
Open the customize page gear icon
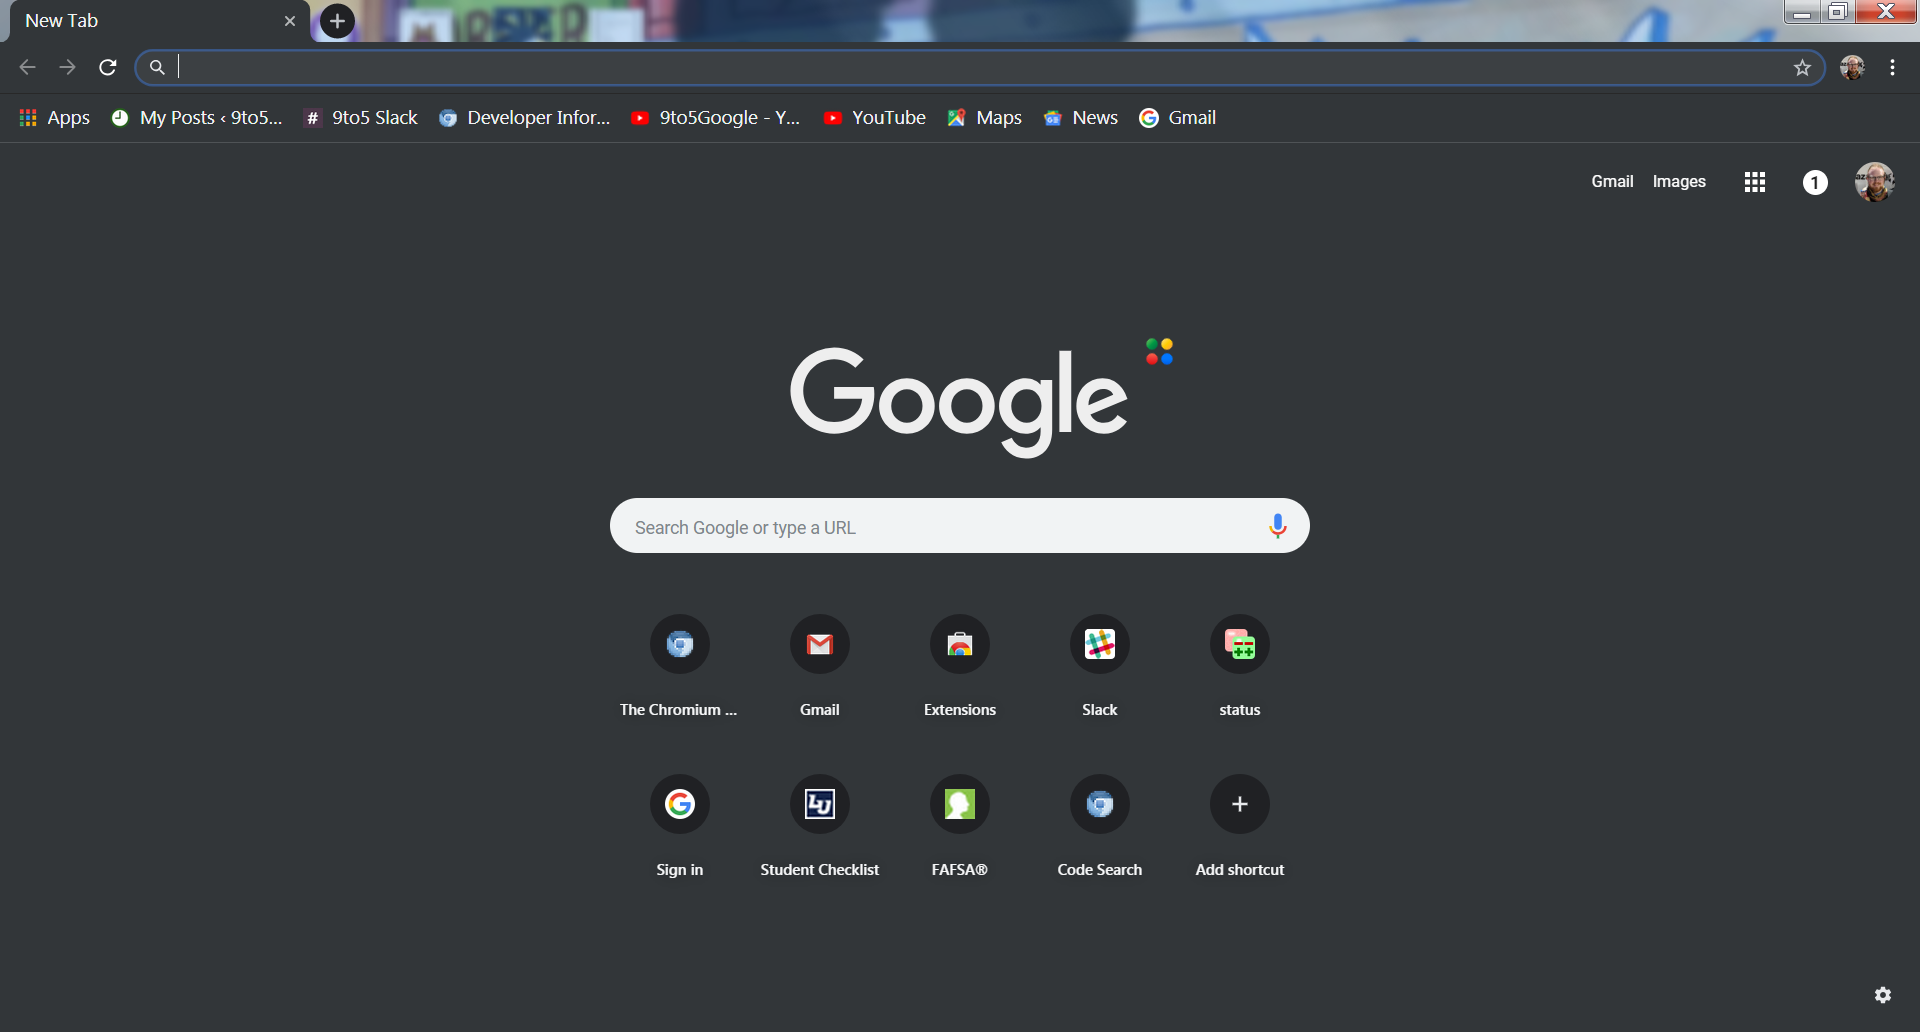point(1882,995)
